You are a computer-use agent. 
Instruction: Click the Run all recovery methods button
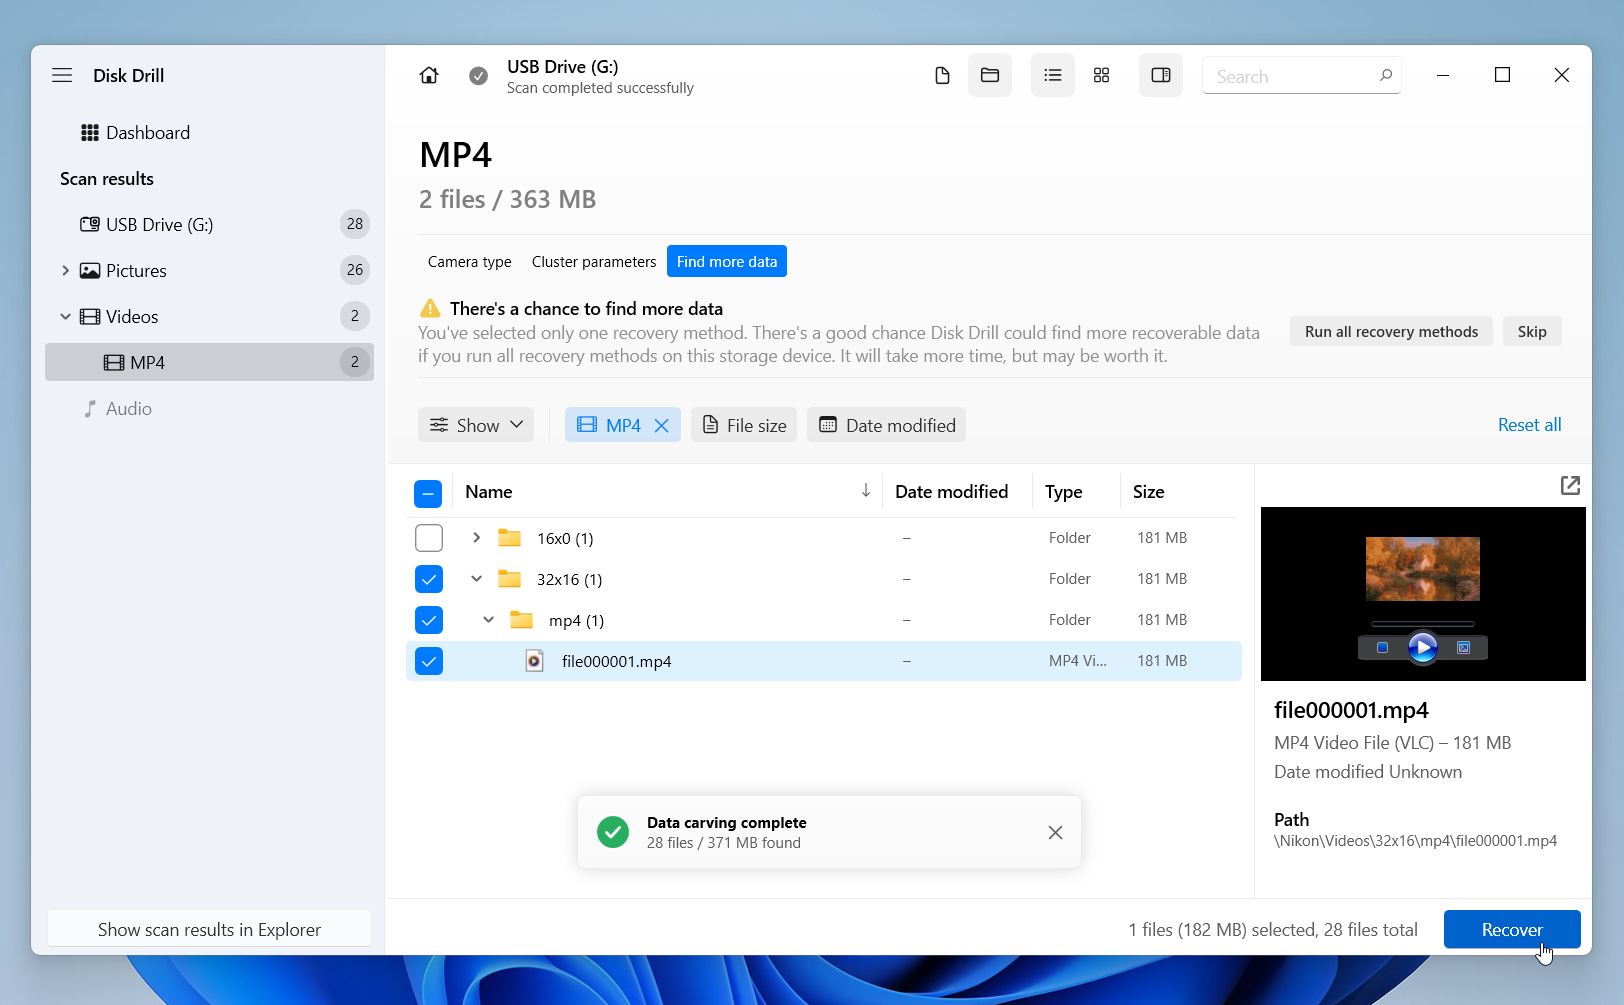1390,331
